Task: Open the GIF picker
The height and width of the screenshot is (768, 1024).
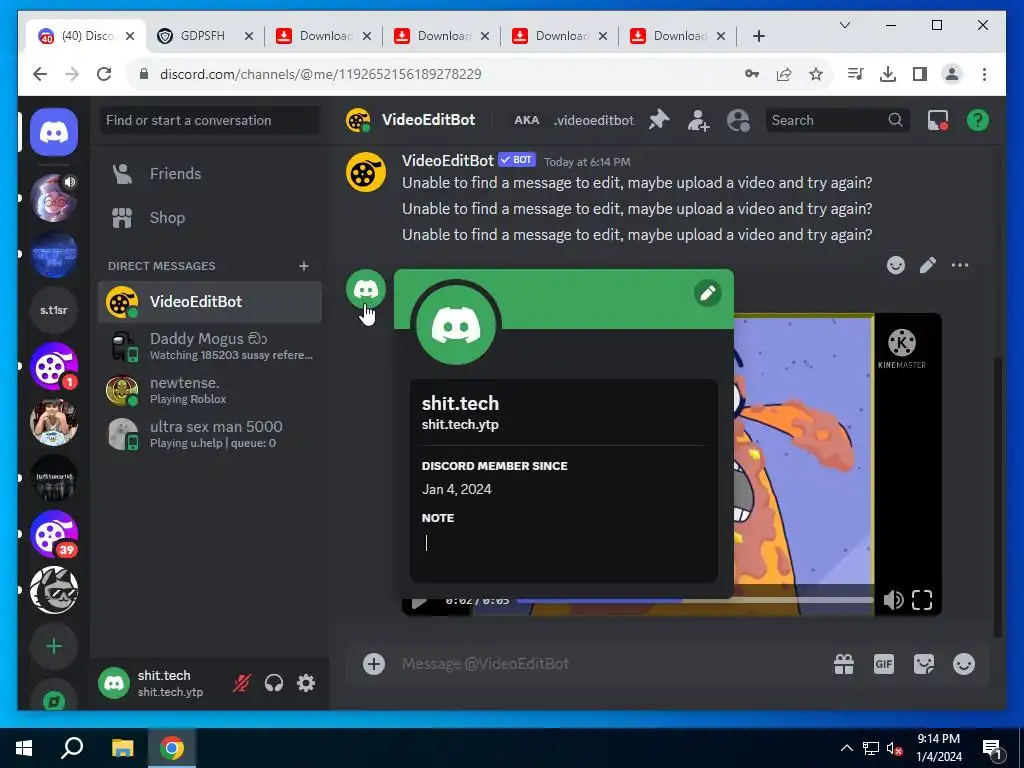Action: 884,664
